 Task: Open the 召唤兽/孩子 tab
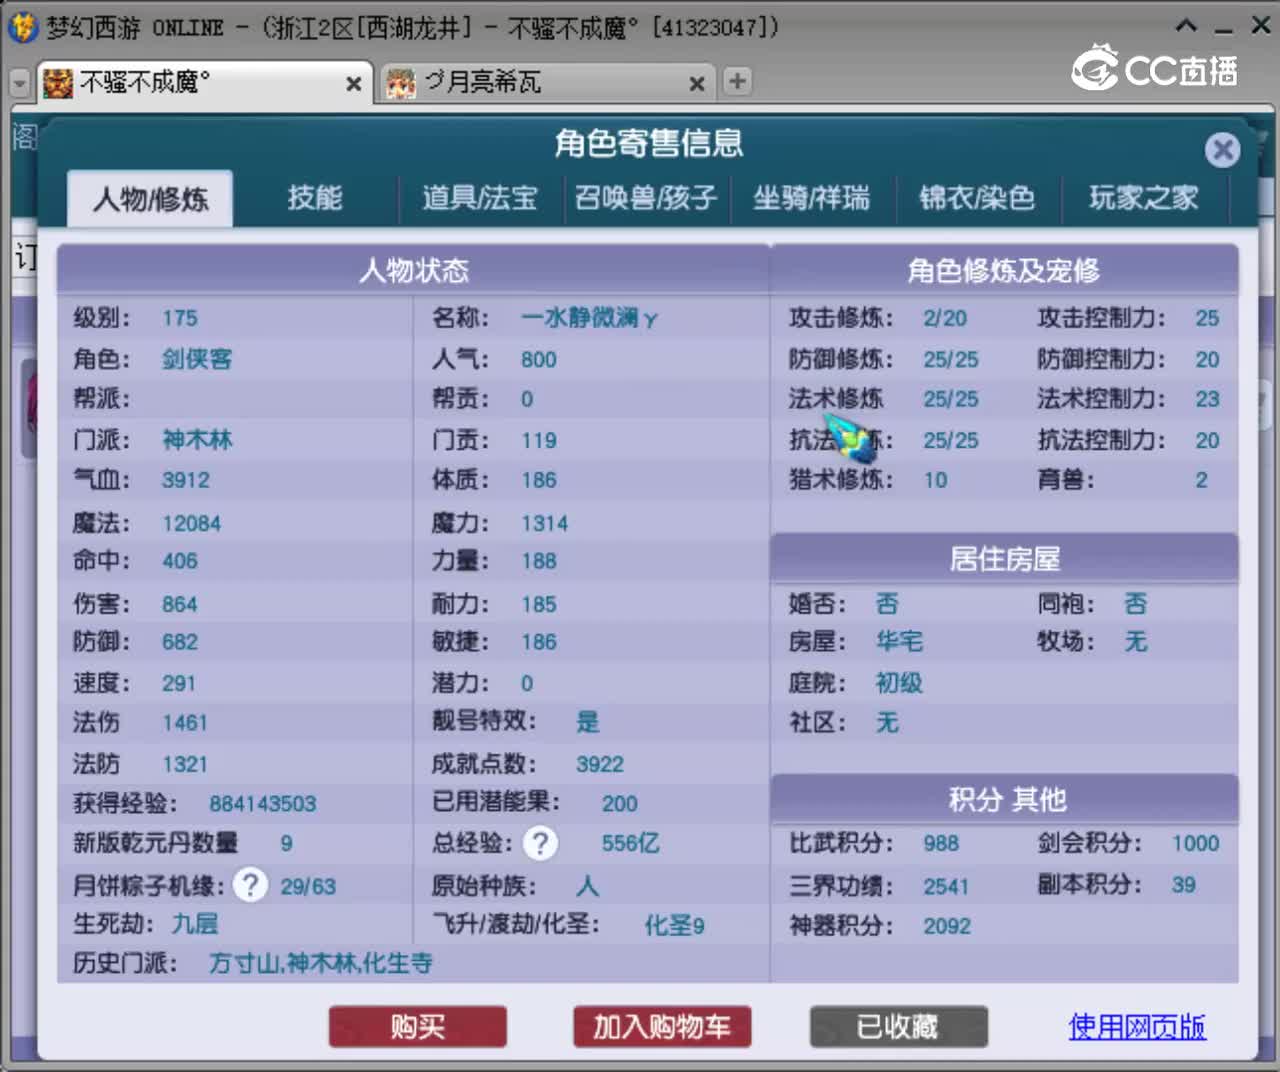point(646,198)
